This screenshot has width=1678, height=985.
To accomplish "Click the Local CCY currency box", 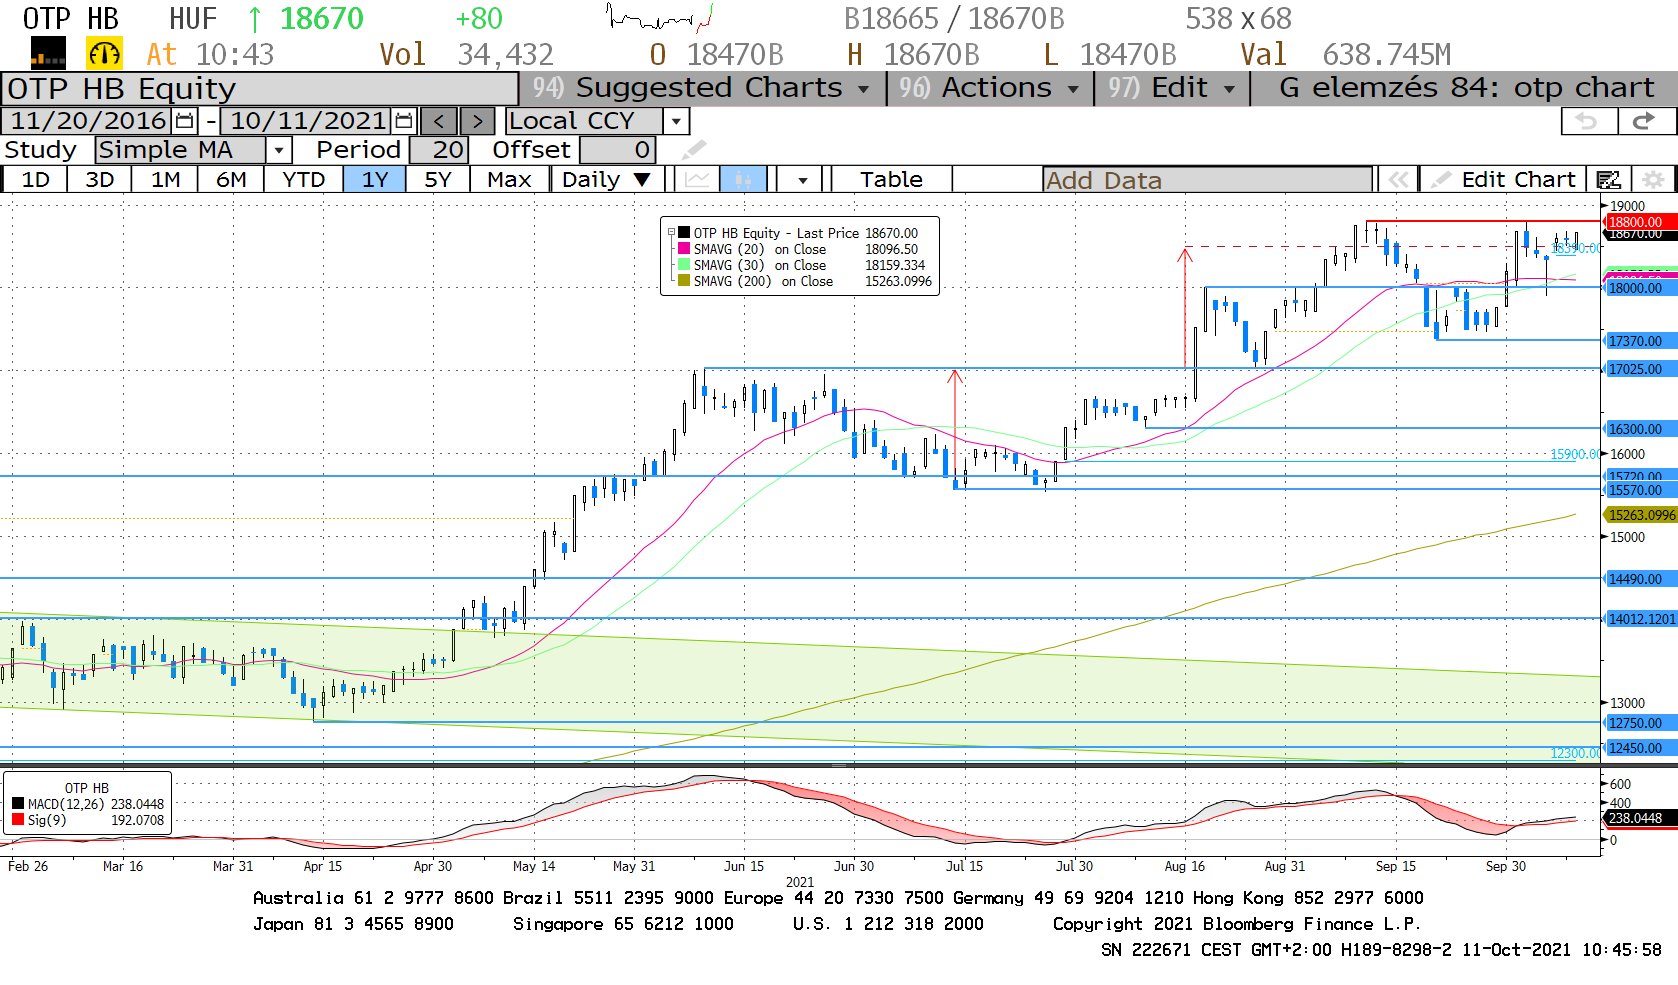I will [585, 121].
